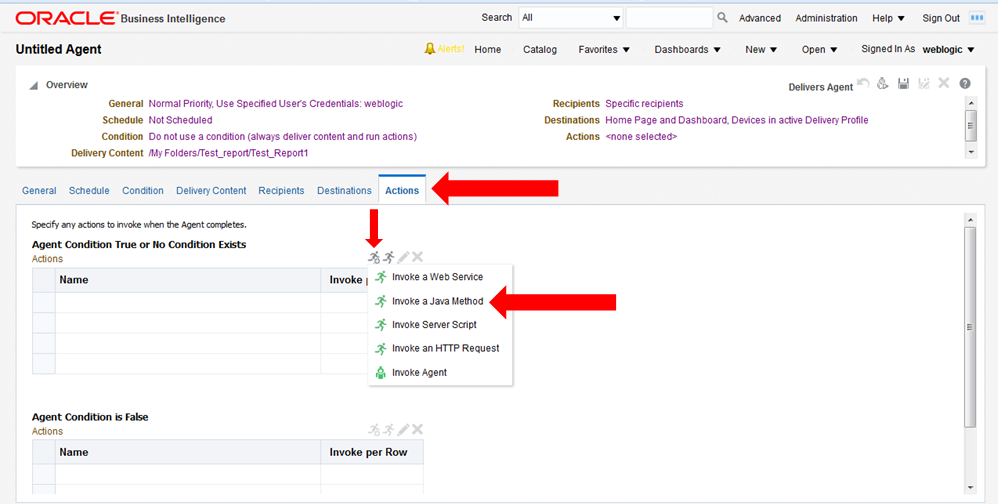Click the Alerts bell icon
Viewport: 998px width, 504px height.
[430, 49]
